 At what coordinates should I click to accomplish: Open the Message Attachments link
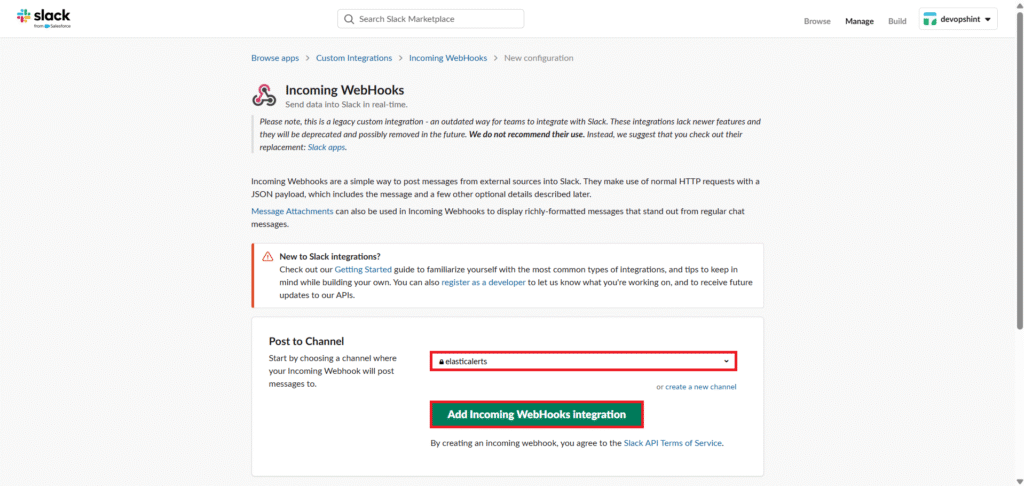(292, 212)
